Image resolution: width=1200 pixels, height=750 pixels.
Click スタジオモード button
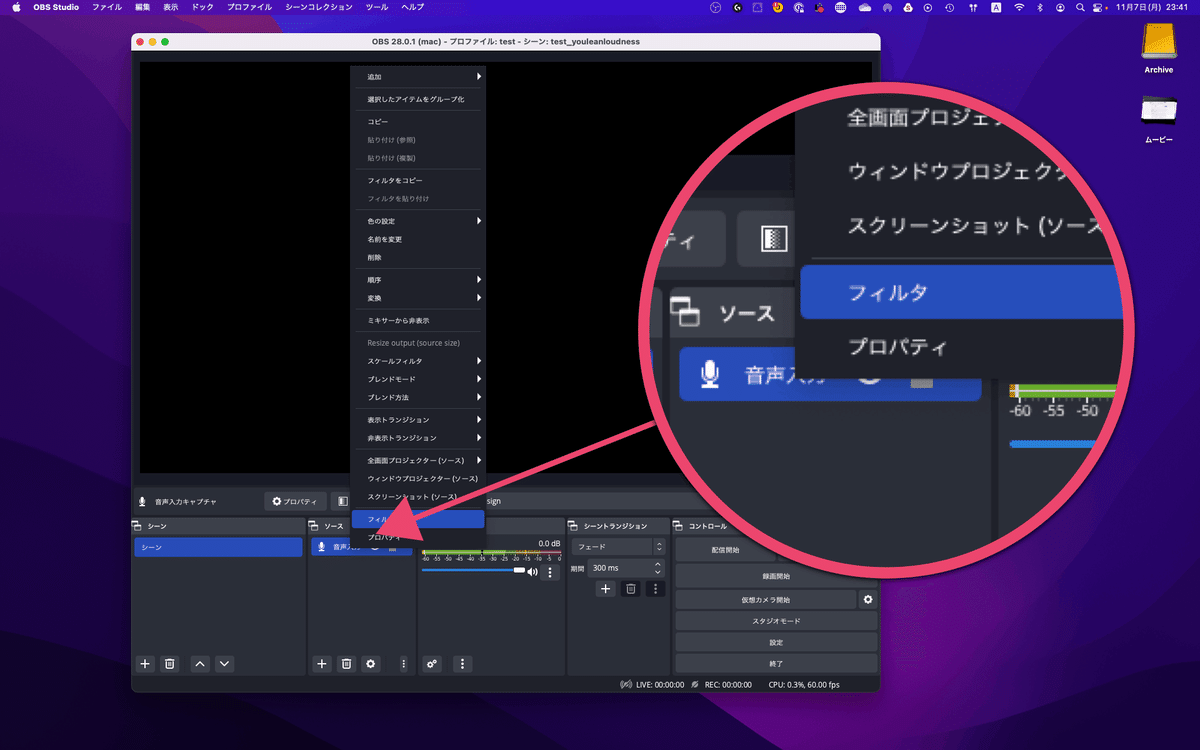coord(776,621)
